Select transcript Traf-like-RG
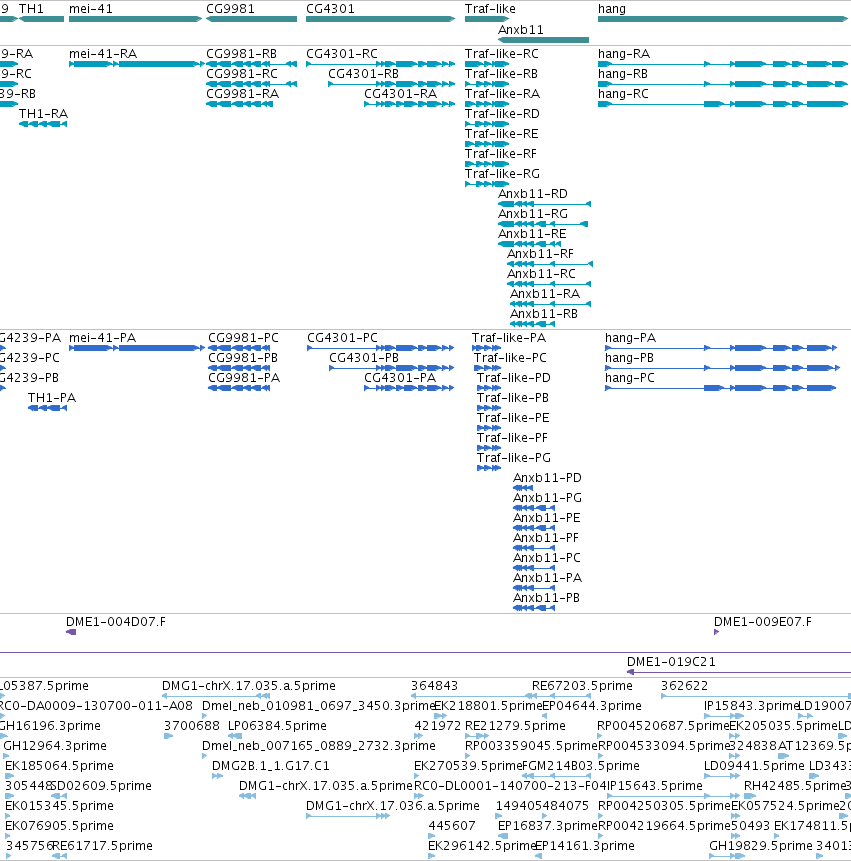This screenshot has height=861, width=851. point(487,184)
